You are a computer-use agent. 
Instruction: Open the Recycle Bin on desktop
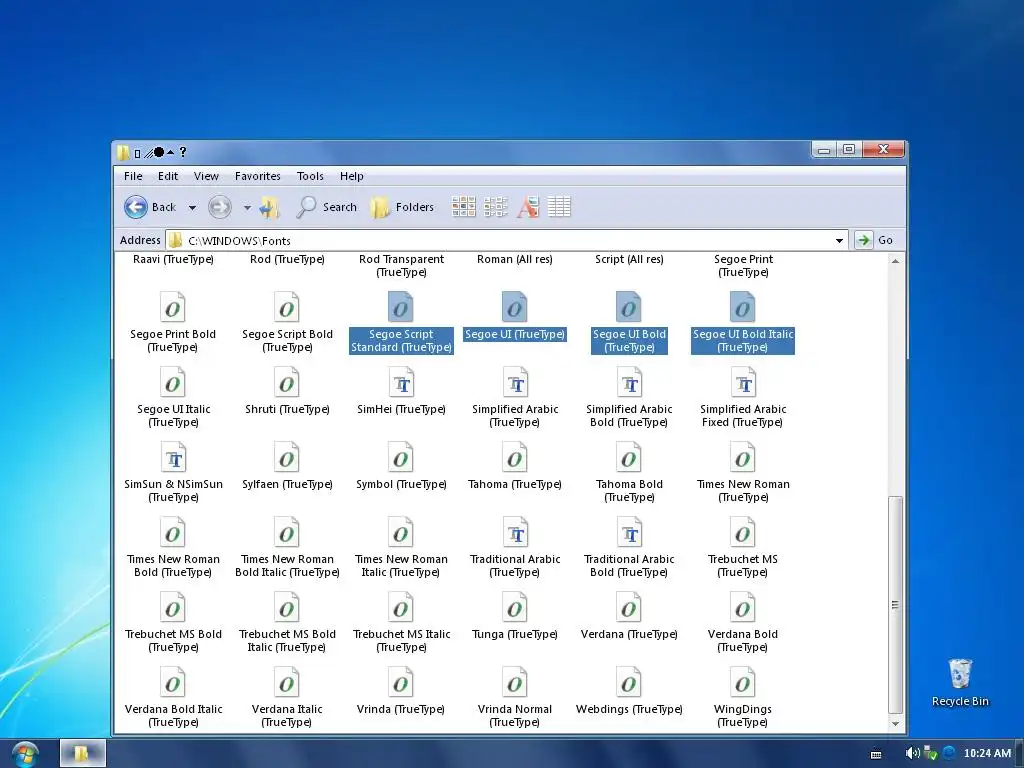coord(960,682)
